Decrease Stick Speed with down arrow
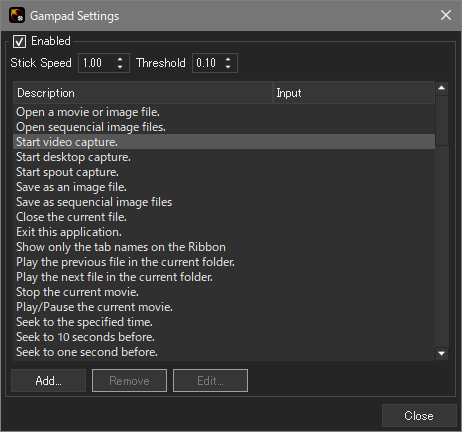This screenshot has height=432, width=462. [x=120, y=67]
